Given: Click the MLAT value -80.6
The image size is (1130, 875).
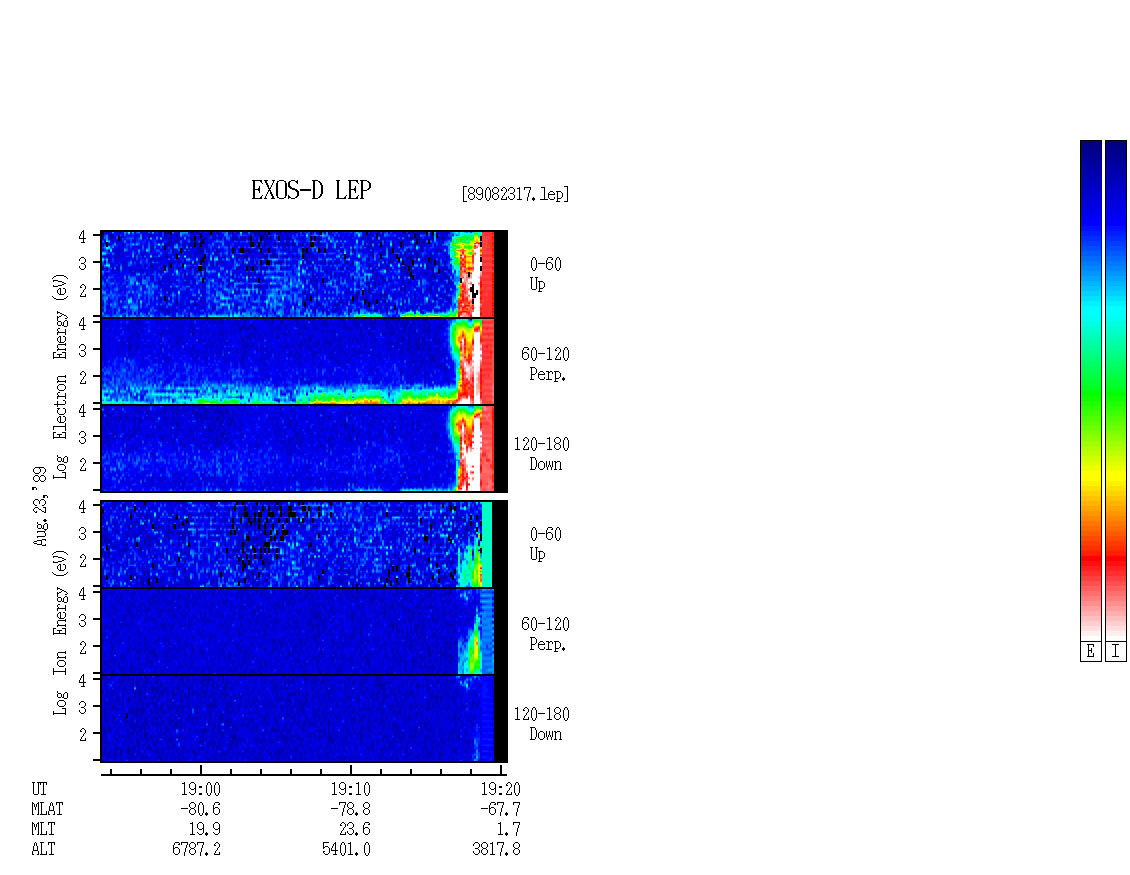Looking at the screenshot, I should [200, 809].
